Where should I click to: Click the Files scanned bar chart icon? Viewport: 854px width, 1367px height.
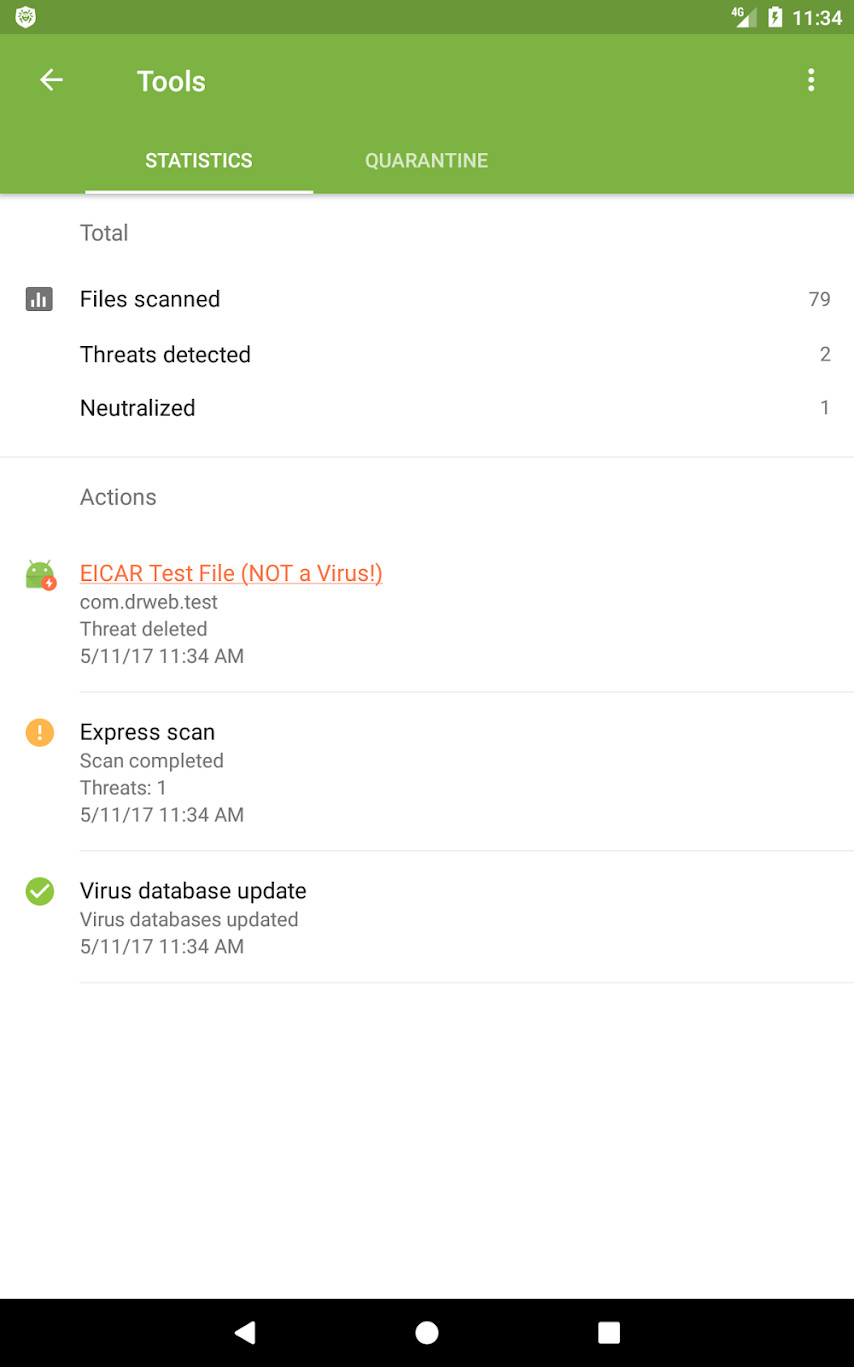click(39, 299)
